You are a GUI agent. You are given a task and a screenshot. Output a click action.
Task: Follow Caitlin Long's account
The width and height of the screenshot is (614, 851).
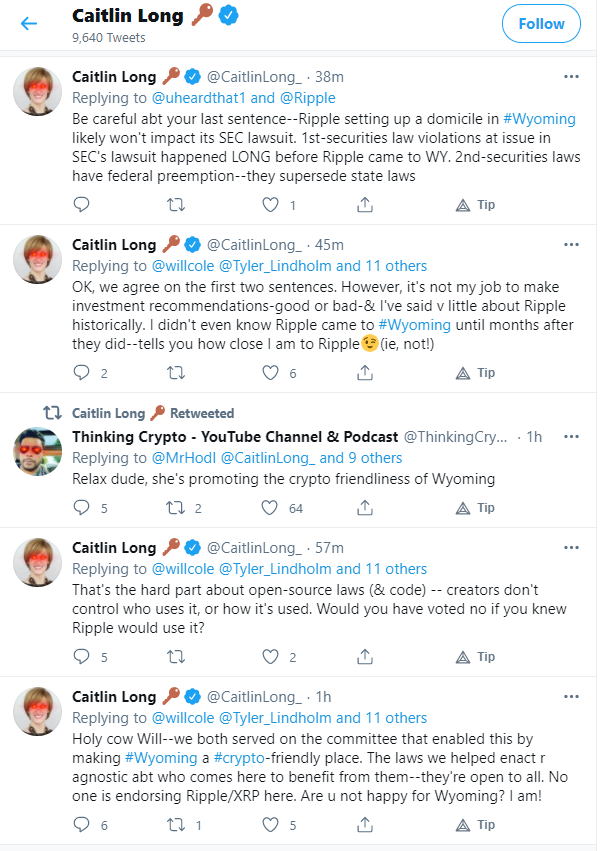[x=541, y=24]
